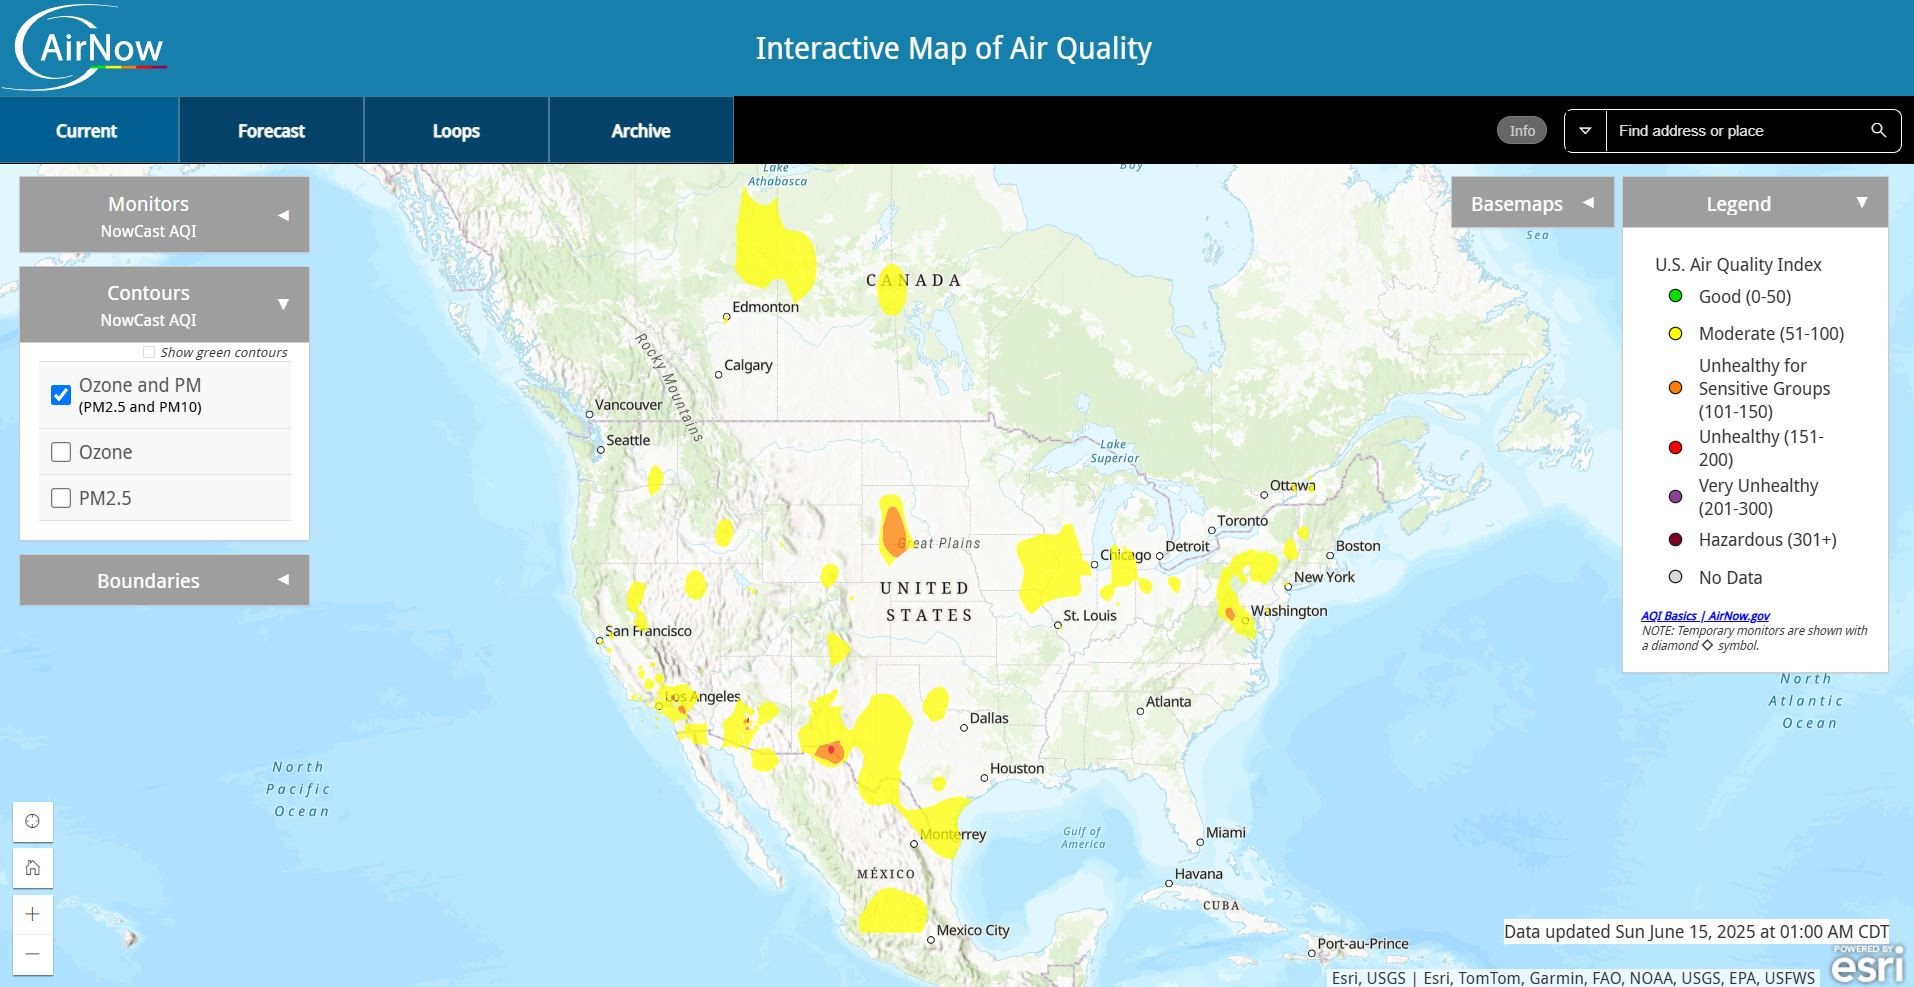Click the gray No Data legend dot
1914x987 pixels.
1675,577
